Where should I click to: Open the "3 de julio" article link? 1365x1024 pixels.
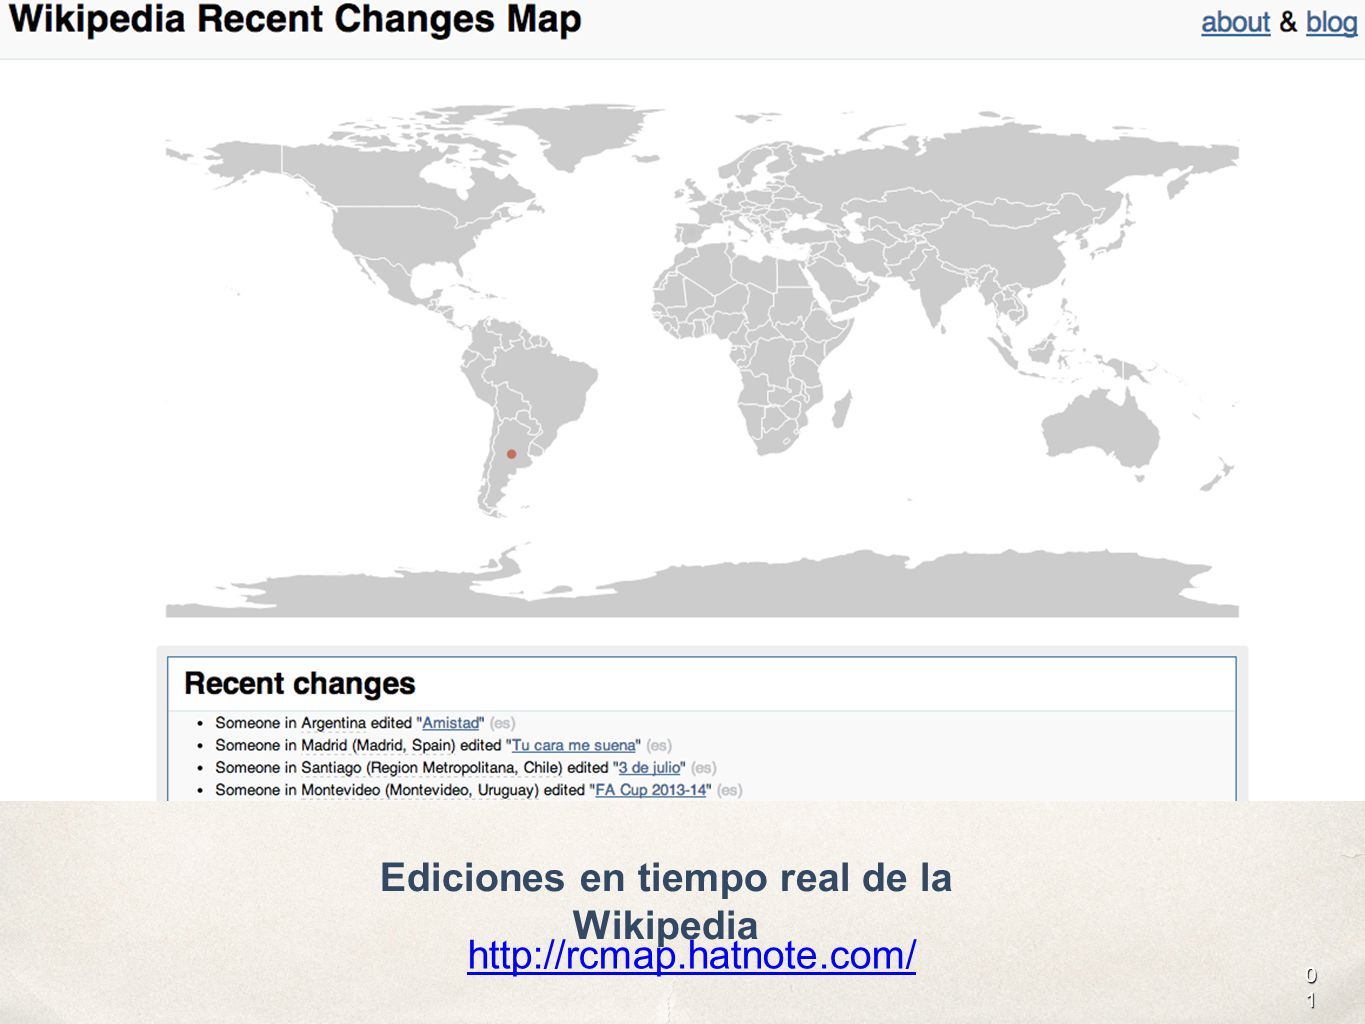pos(650,768)
